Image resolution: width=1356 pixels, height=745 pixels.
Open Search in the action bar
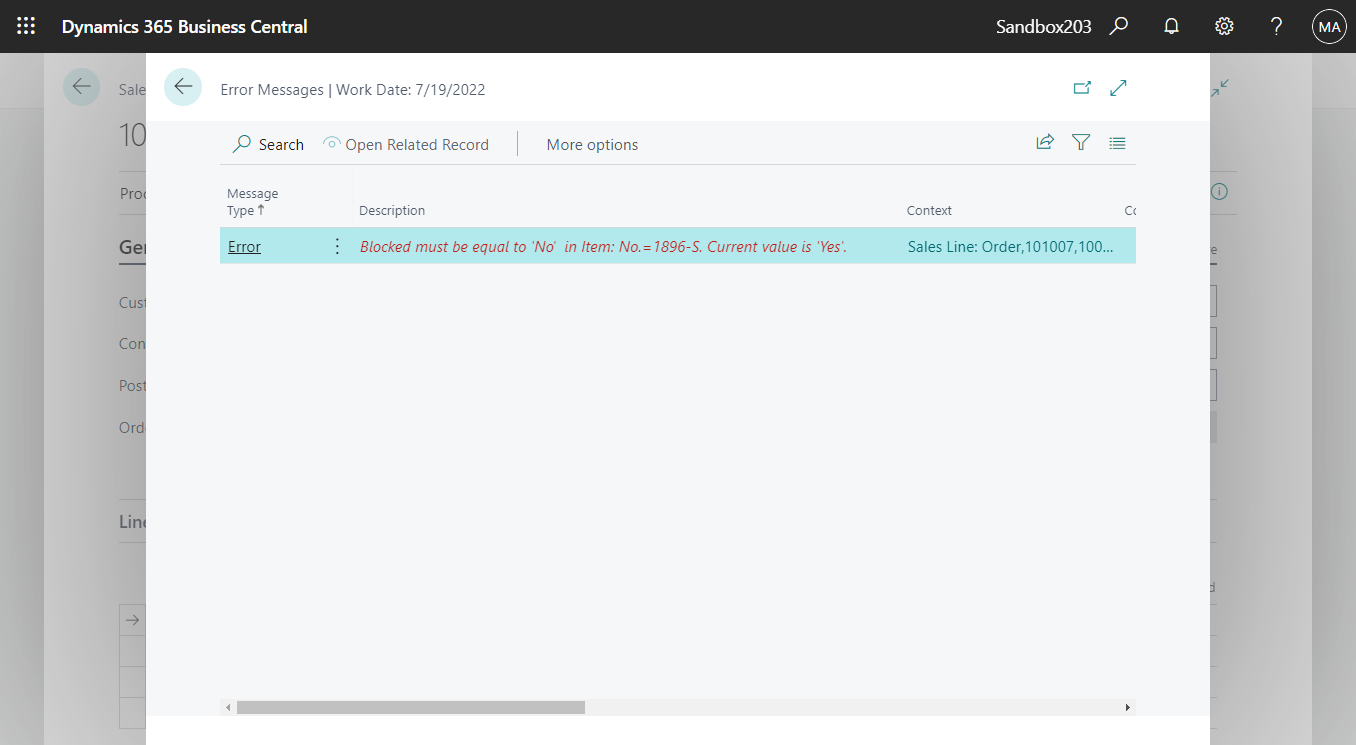(x=268, y=144)
